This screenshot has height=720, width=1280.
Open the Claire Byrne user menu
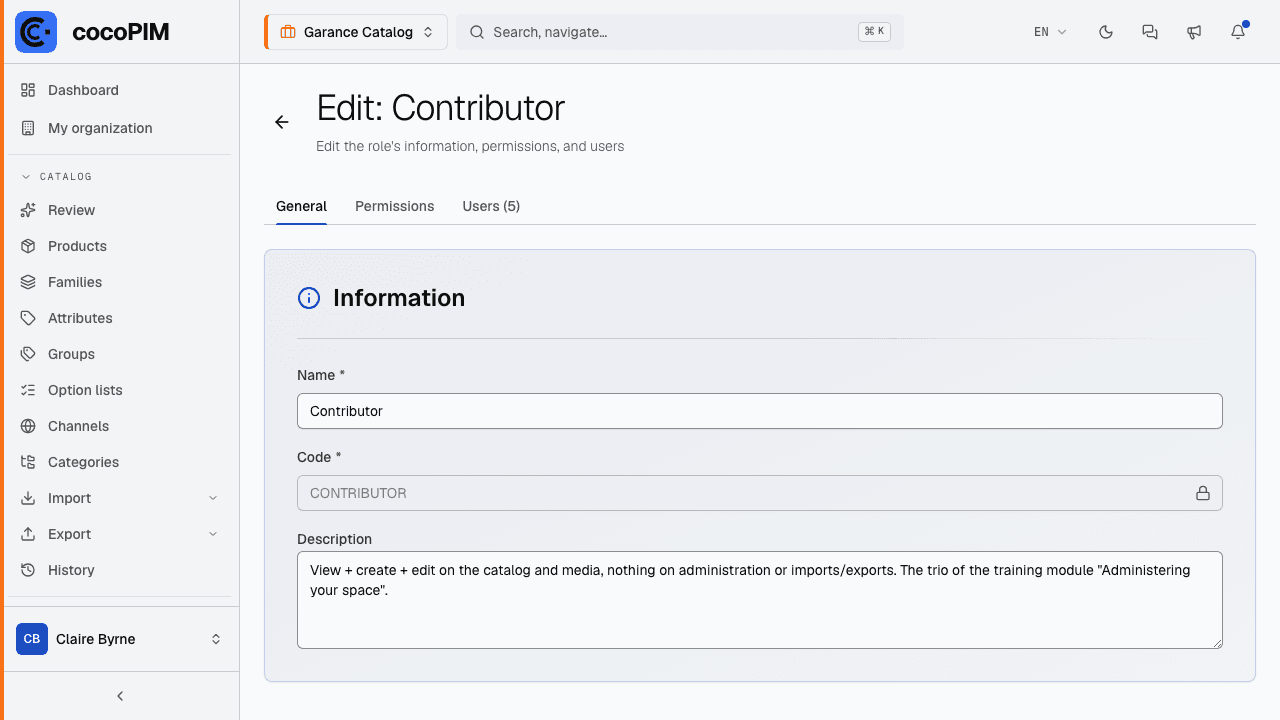(120, 639)
